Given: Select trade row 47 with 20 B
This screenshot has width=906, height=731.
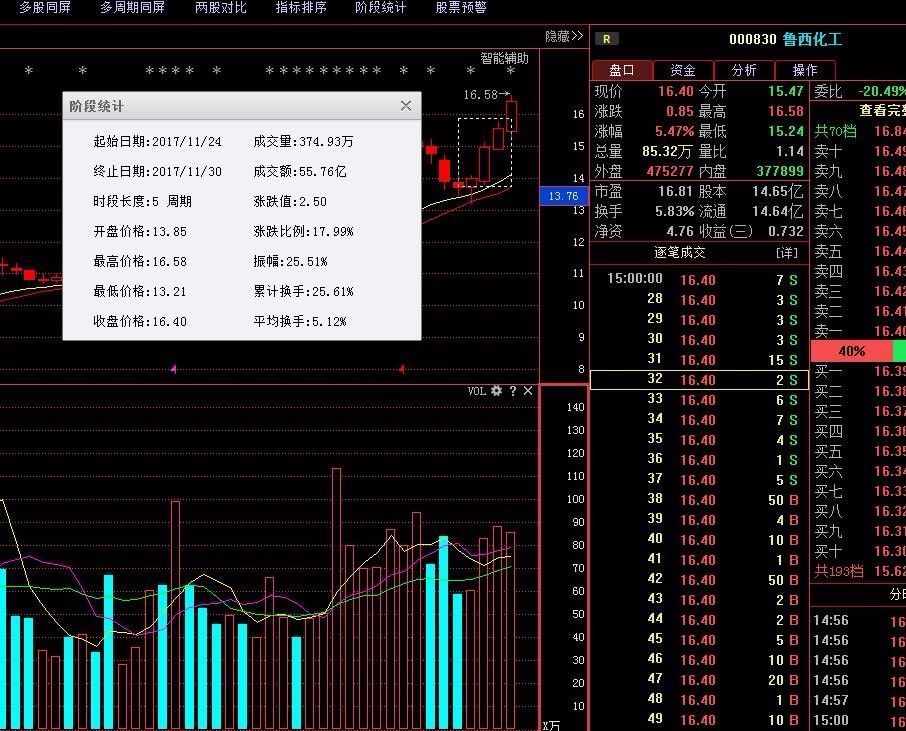Looking at the screenshot, I should [699, 680].
